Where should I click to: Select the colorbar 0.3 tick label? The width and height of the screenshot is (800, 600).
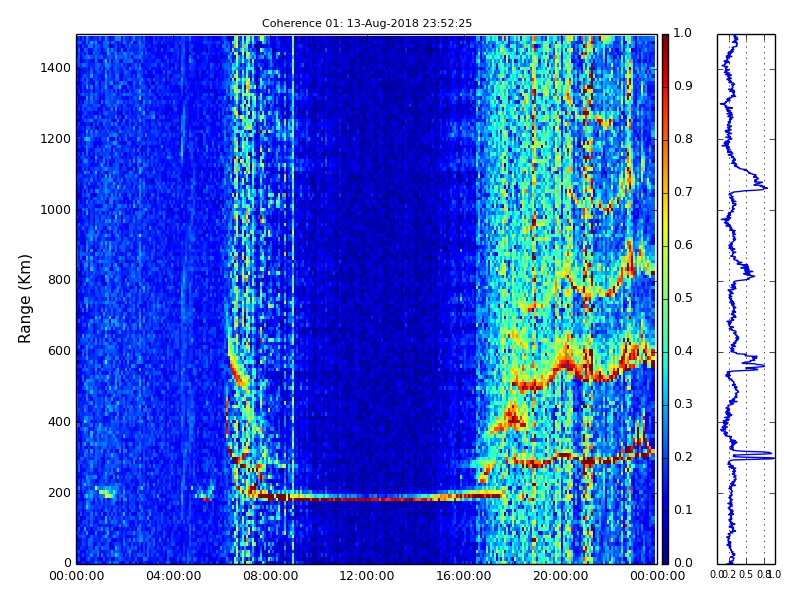683,404
